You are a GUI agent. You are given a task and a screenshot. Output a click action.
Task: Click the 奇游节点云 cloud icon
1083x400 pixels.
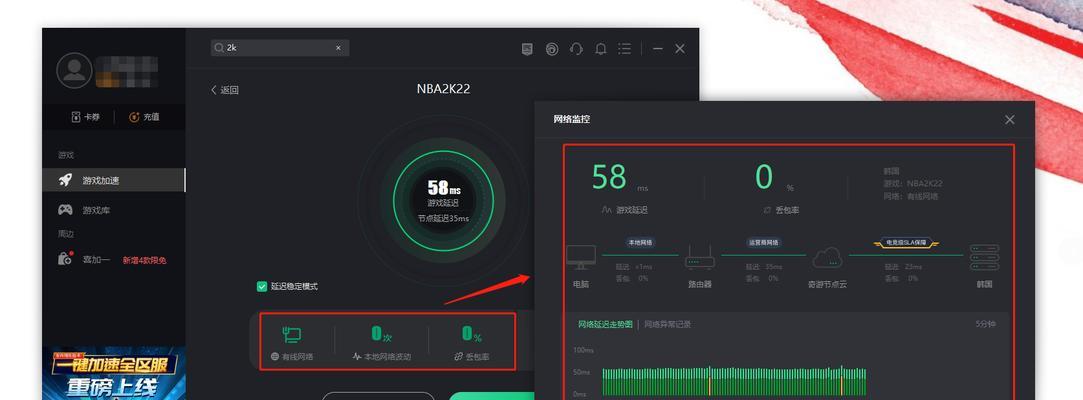(827, 258)
